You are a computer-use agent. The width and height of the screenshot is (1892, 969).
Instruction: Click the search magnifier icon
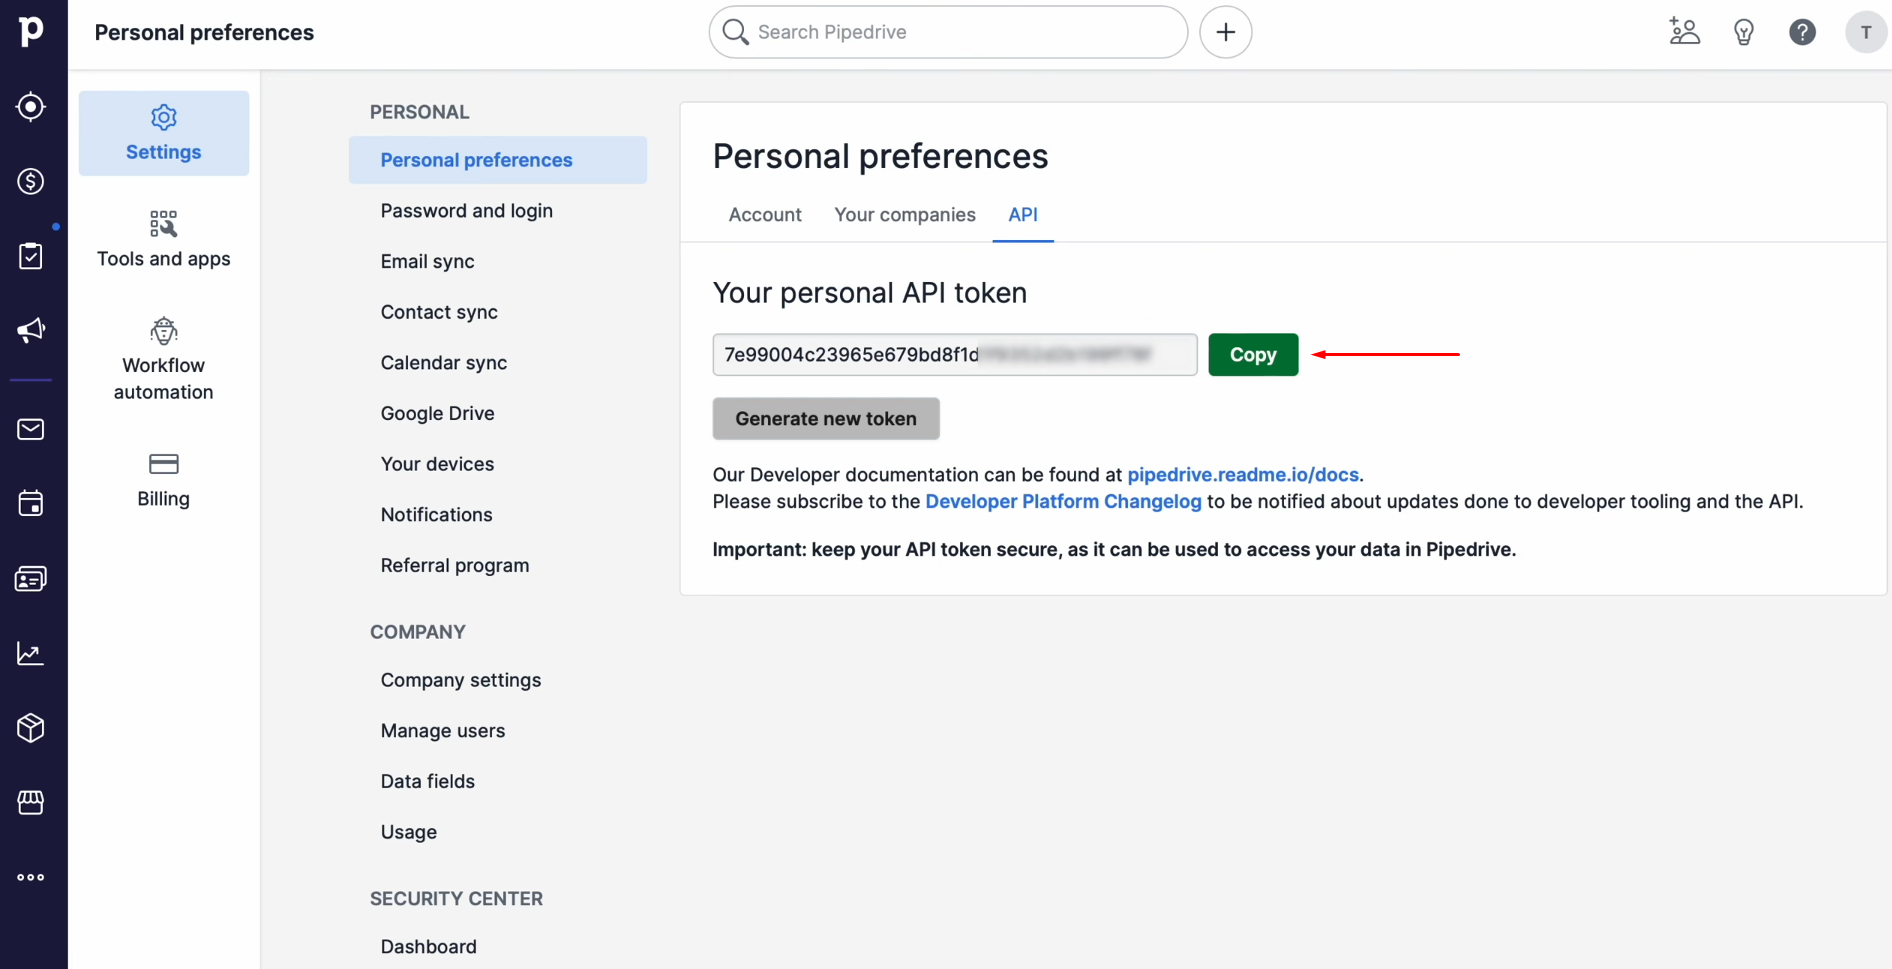736,32
